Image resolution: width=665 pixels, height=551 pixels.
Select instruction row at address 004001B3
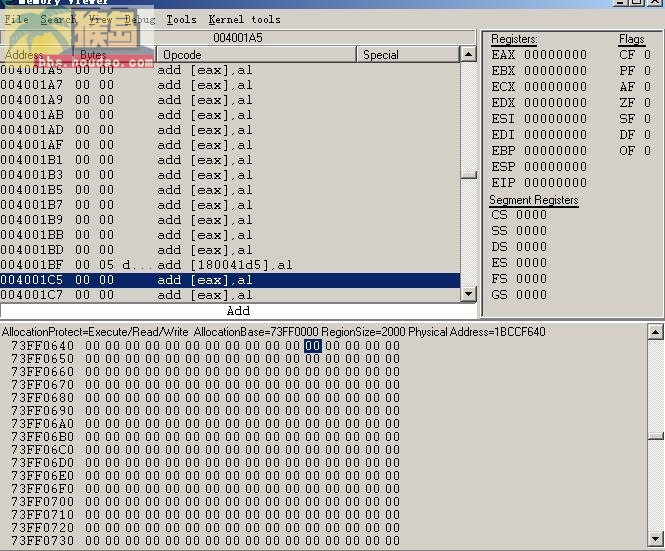tap(230, 175)
